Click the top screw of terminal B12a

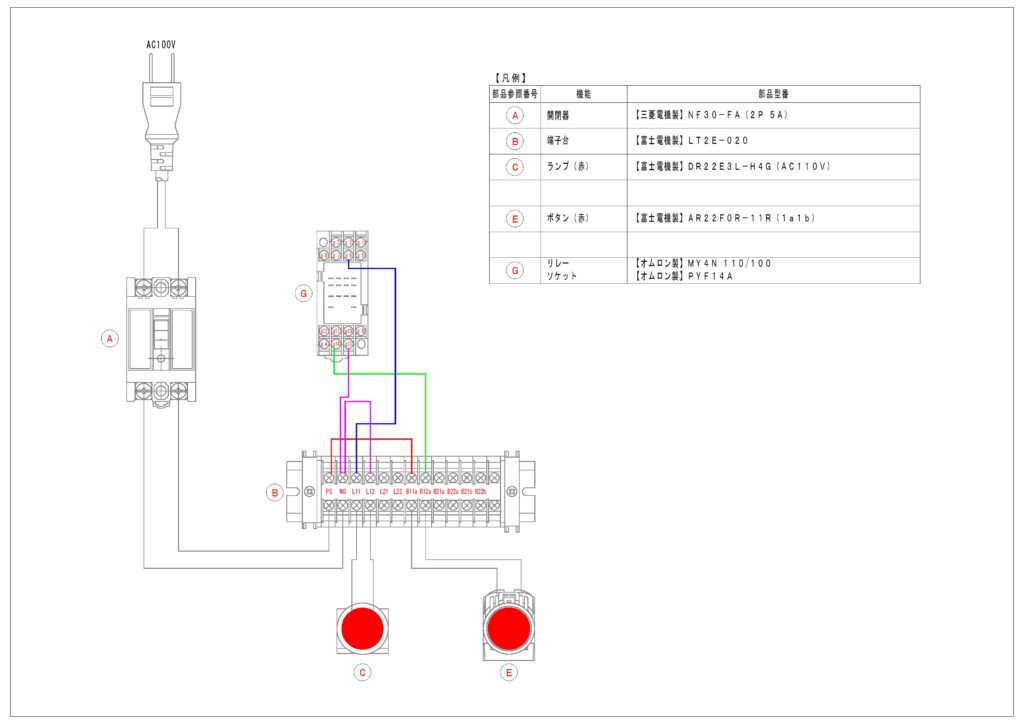point(425,478)
